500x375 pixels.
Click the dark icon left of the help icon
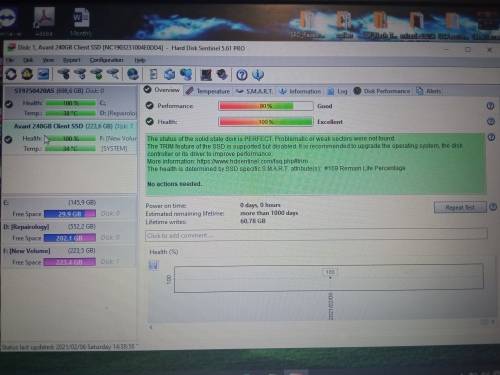pos(222,75)
